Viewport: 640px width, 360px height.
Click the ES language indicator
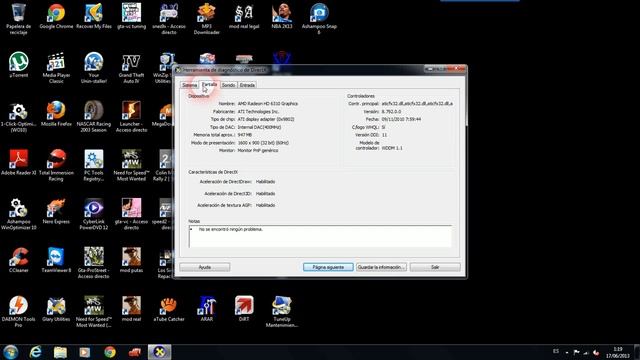[x=556, y=351]
